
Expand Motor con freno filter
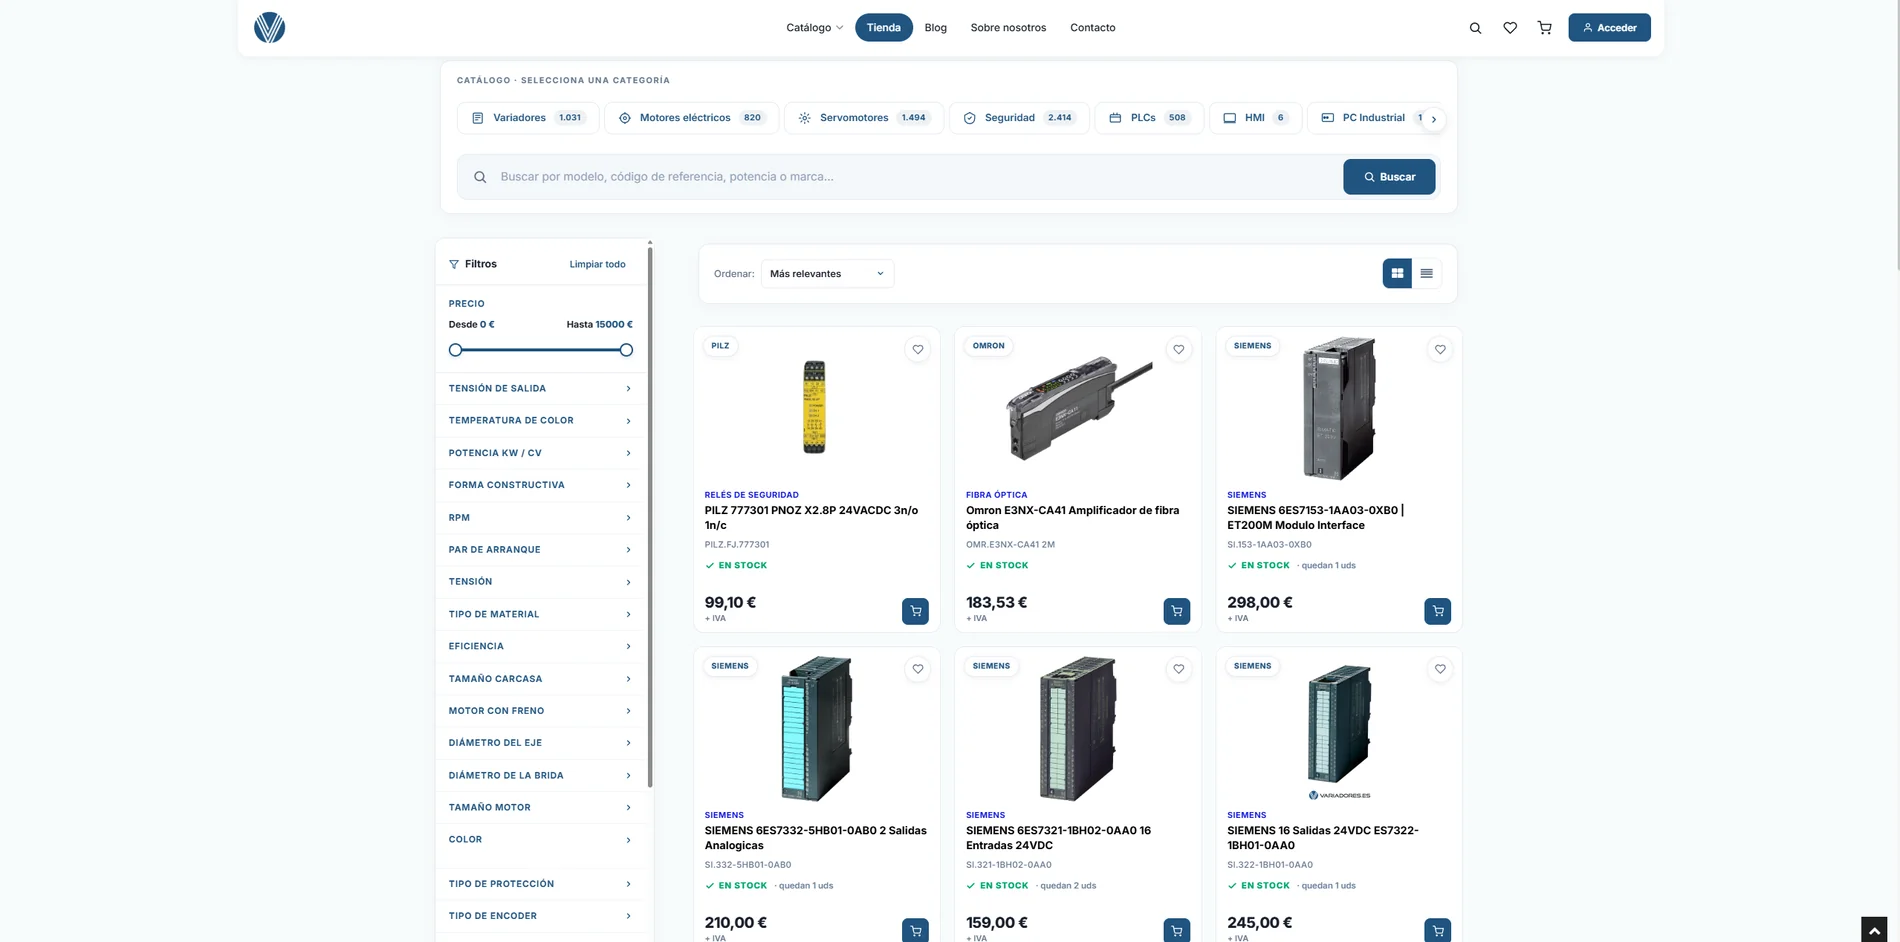click(x=540, y=711)
